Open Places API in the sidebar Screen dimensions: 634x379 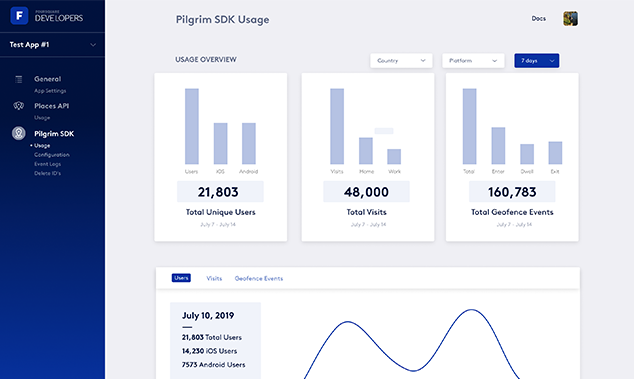(51, 106)
